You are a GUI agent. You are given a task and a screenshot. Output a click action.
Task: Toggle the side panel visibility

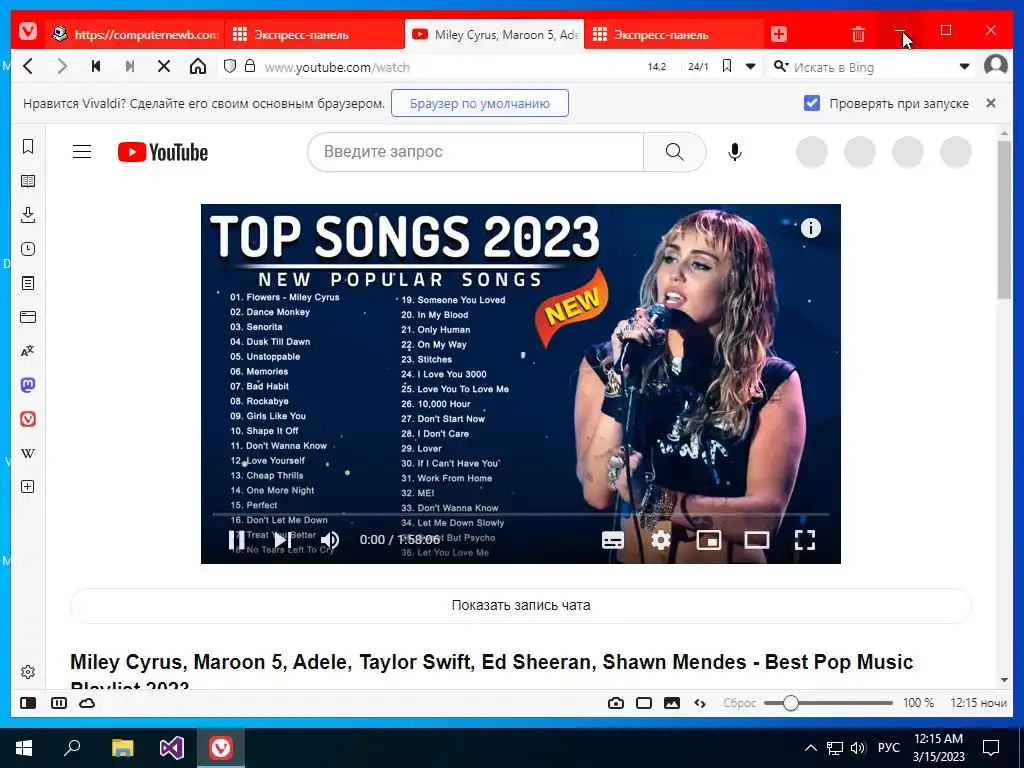(28, 703)
